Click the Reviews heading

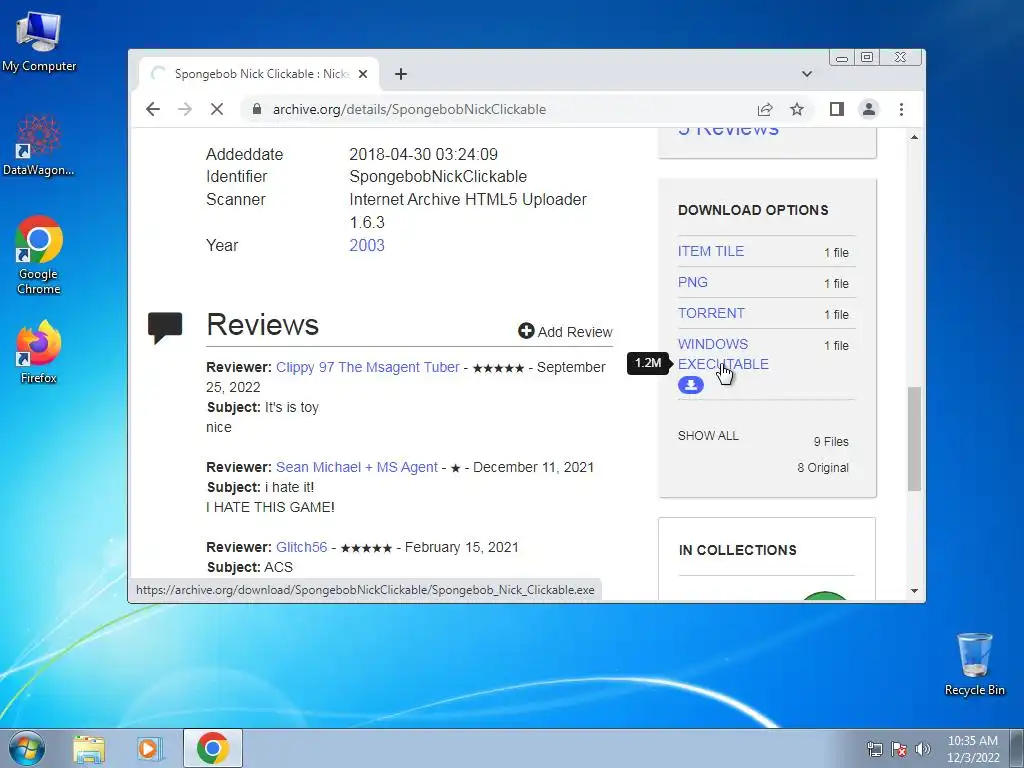[x=263, y=325]
